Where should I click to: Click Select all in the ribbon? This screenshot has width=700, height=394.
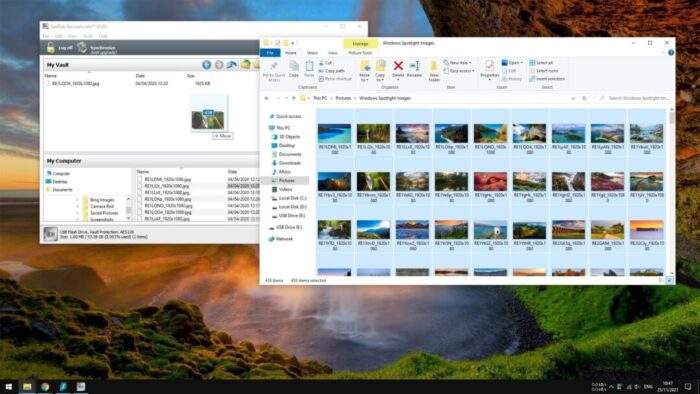(x=541, y=63)
